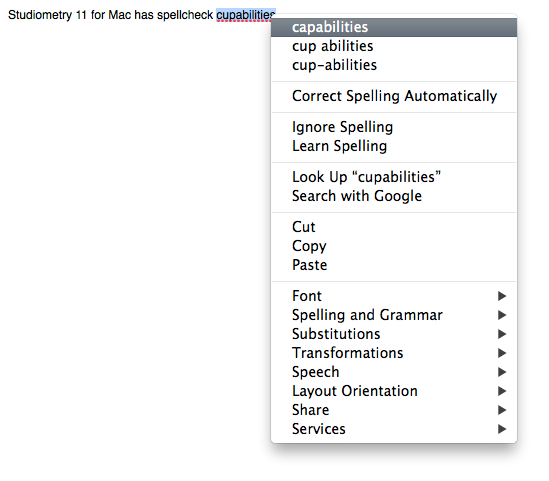The width and height of the screenshot is (549, 481).
Task: Pick the "cup-abilities" suggestion
Action: [x=394, y=65]
